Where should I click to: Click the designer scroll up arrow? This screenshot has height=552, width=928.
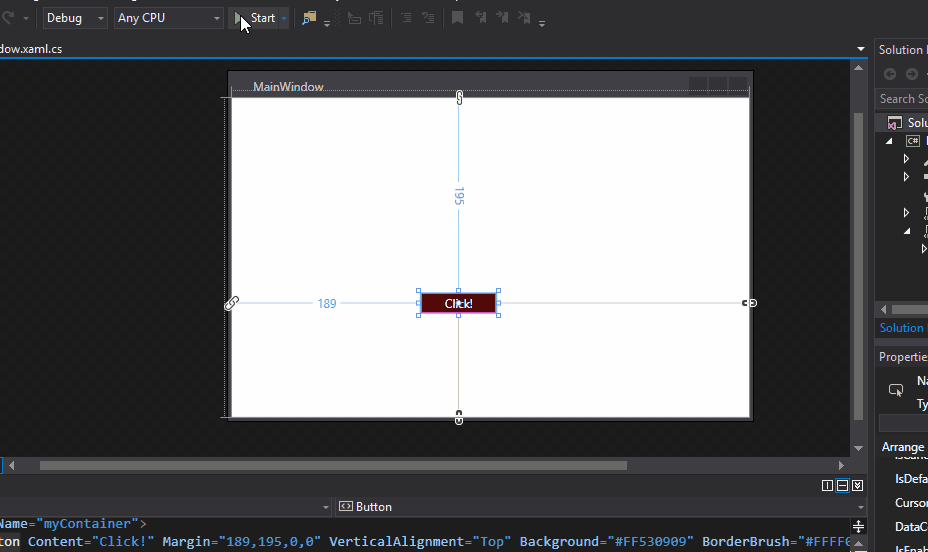tap(858, 68)
